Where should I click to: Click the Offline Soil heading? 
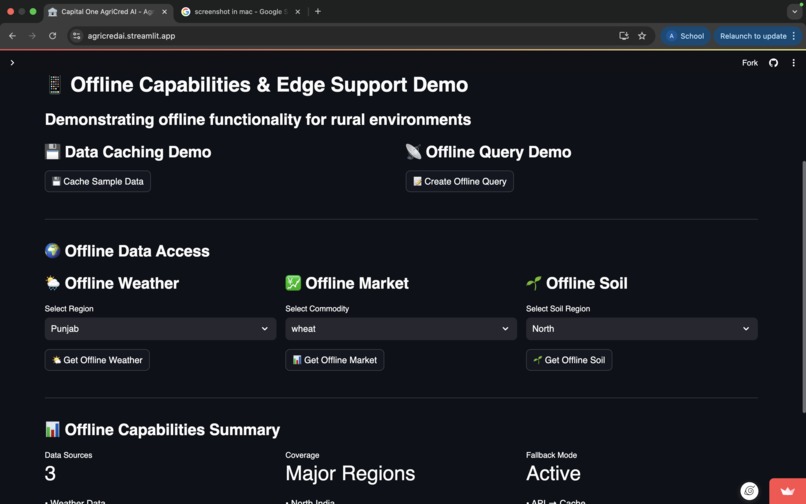pos(577,283)
